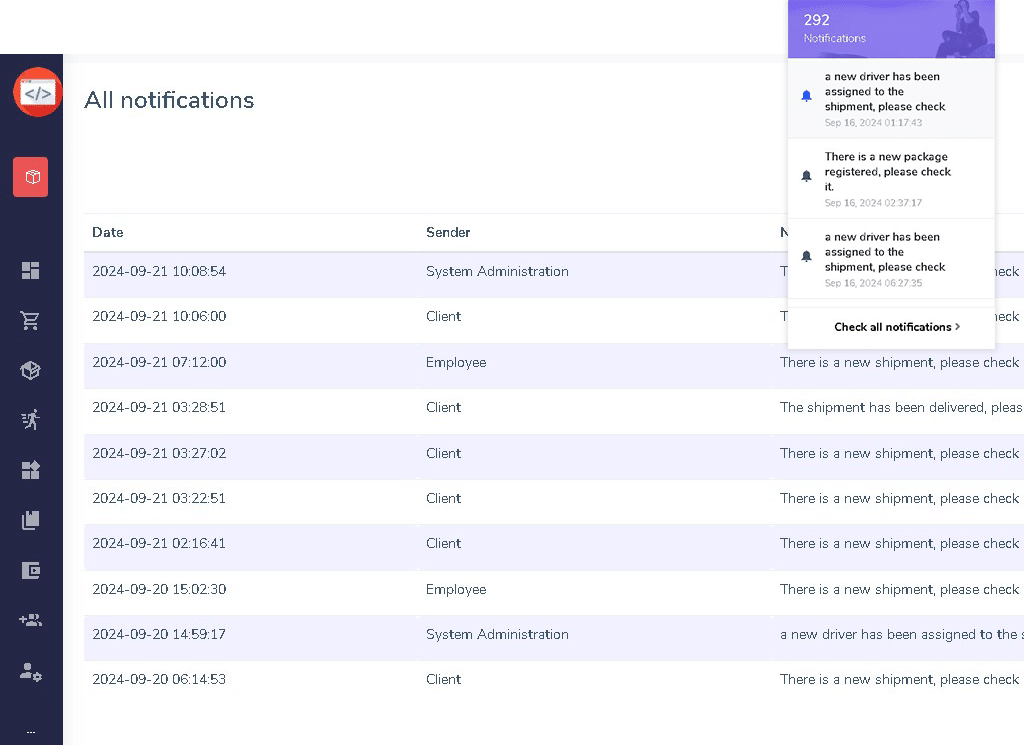Click the running person sidebar icon
The height and width of the screenshot is (745, 1024).
[31, 420]
